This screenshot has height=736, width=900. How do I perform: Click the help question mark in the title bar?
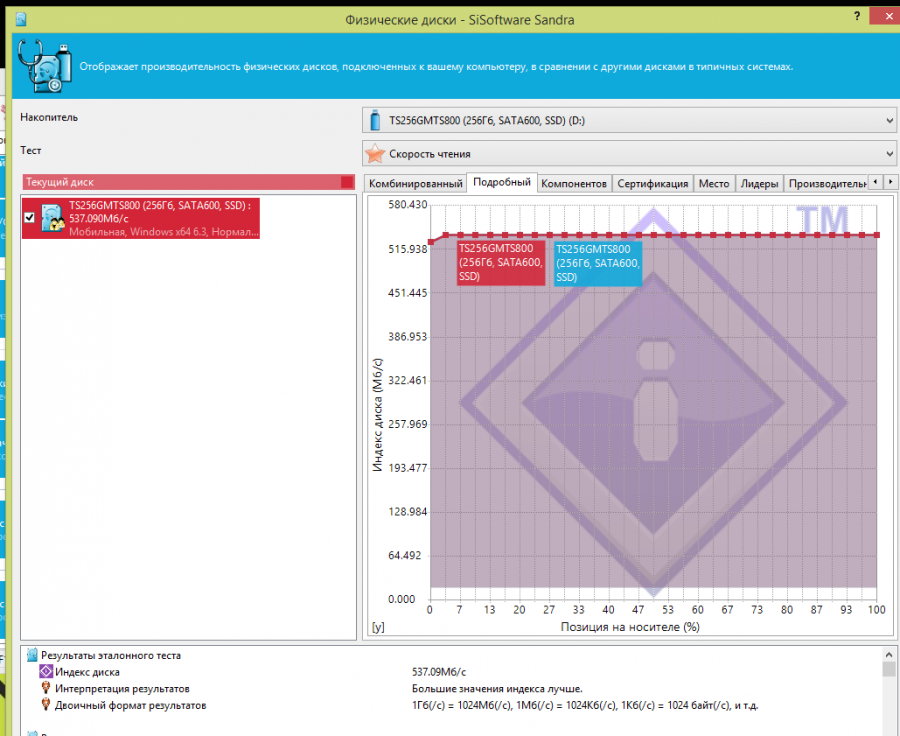tap(857, 17)
